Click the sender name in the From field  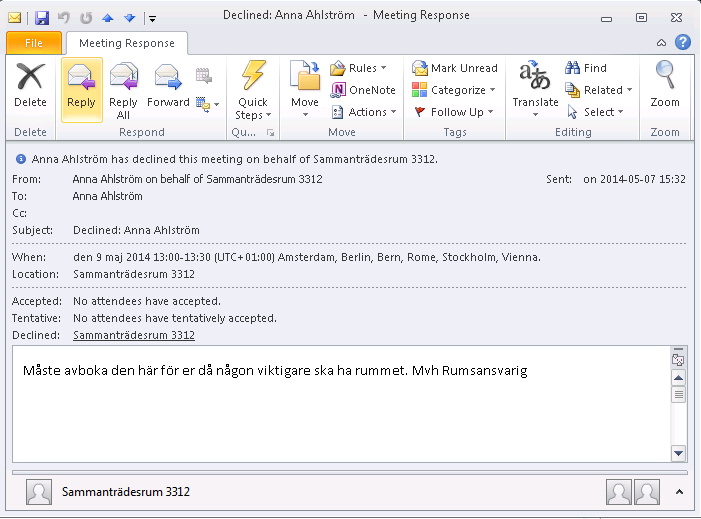tap(198, 179)
